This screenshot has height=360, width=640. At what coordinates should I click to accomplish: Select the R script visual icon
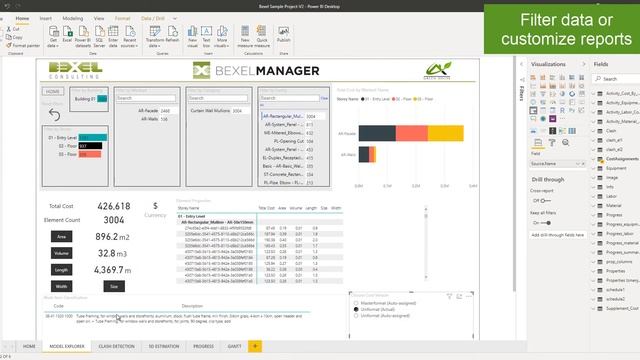(562, 110)
